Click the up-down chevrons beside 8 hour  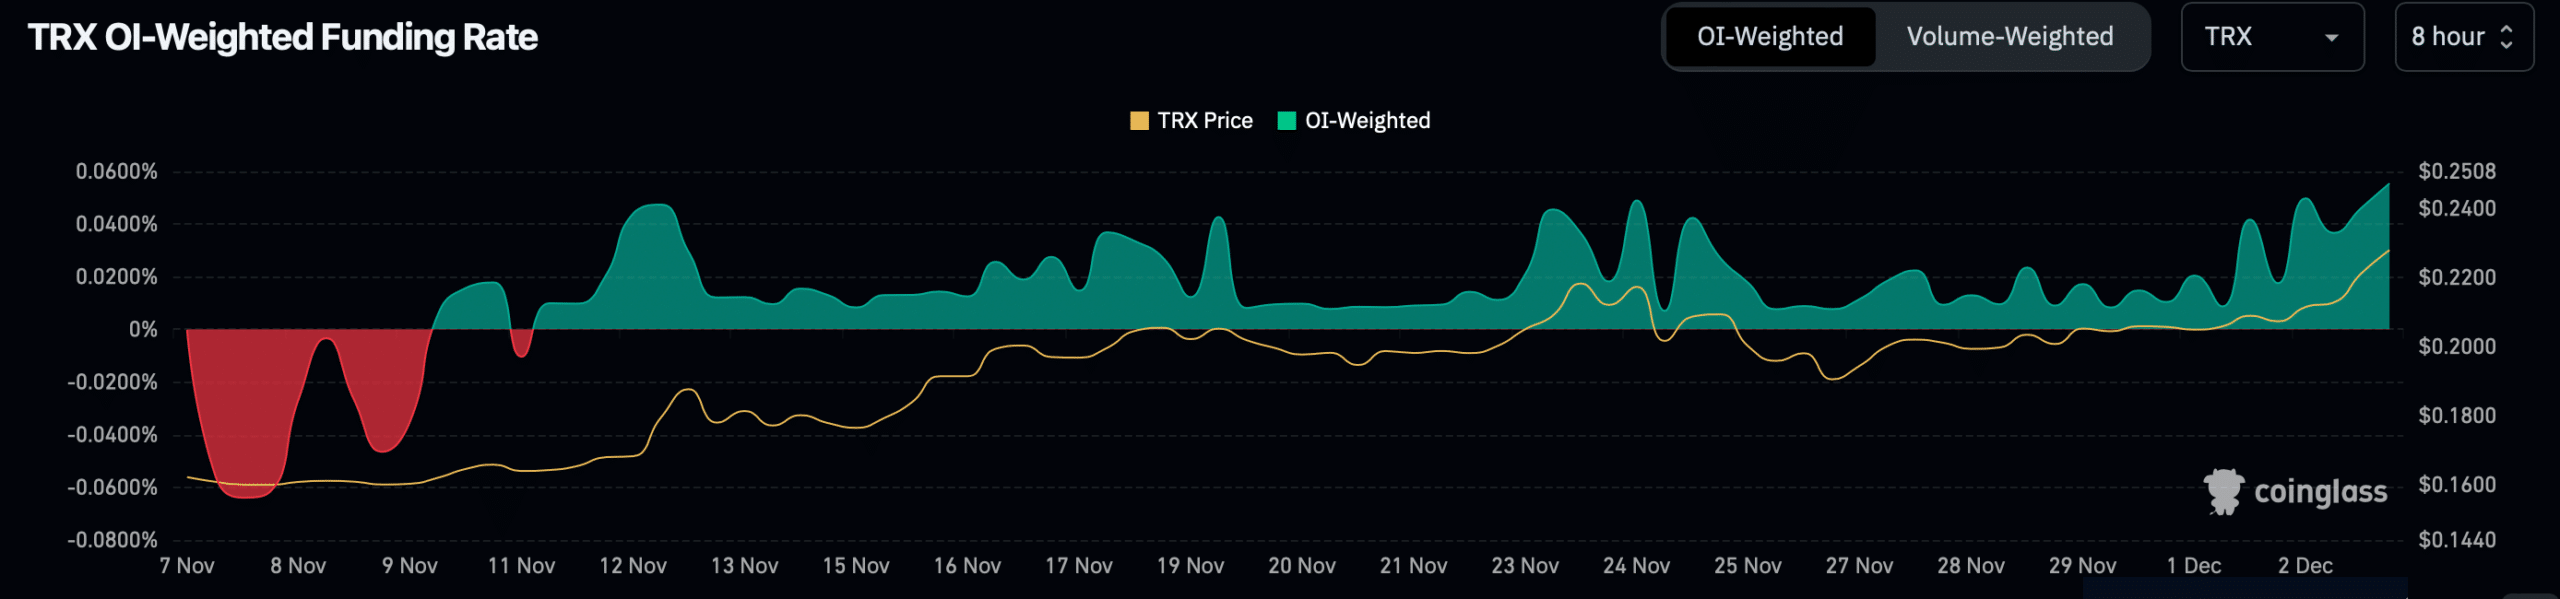[x=2506, y=37]
